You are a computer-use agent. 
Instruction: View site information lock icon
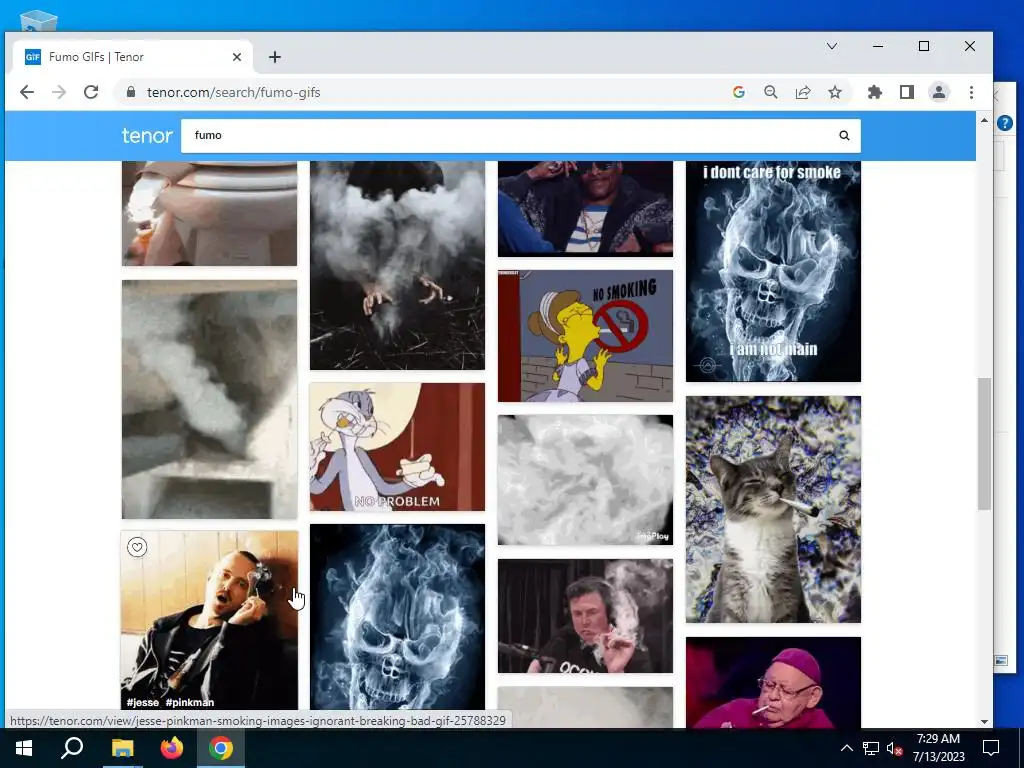click(x=131, y=92)
